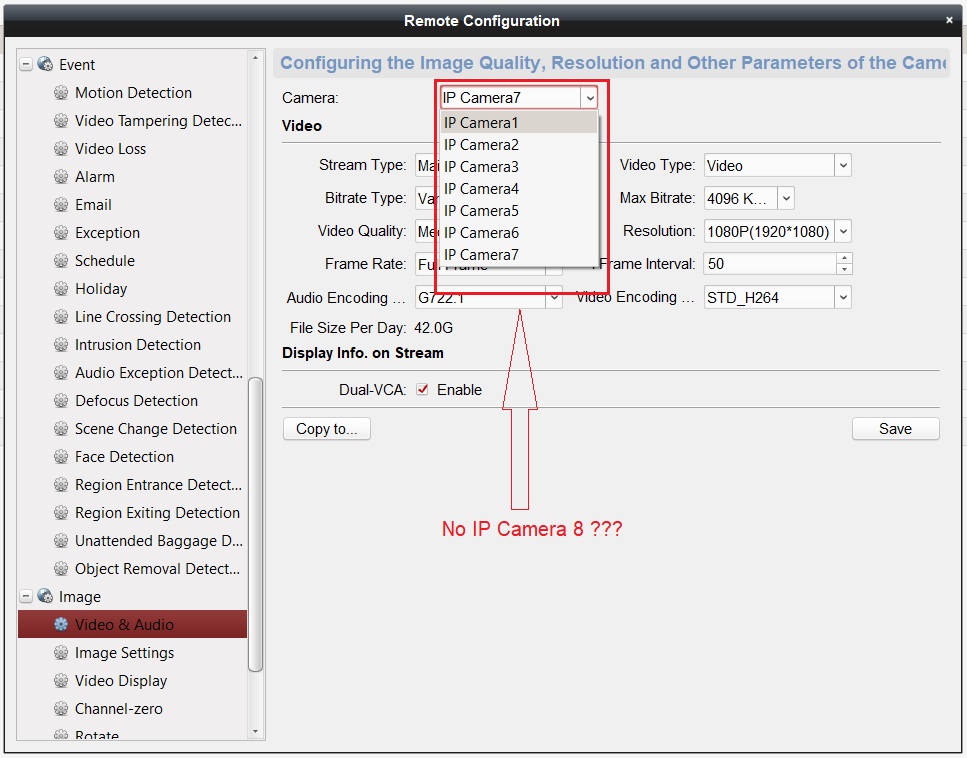Expand the Max Bitrate dropdown
The height and width of the screenshot is (758, 967).
[x=786, y=199]
